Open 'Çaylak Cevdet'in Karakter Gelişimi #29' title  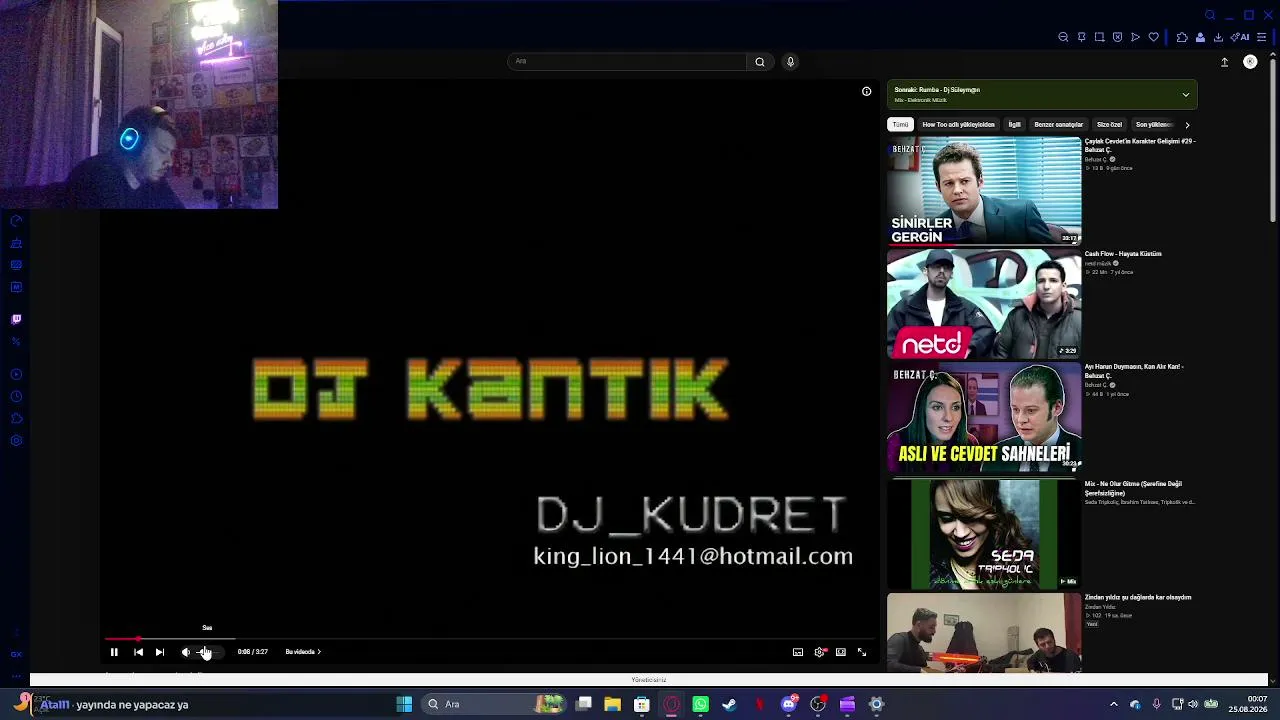[x=1140, y=145]
